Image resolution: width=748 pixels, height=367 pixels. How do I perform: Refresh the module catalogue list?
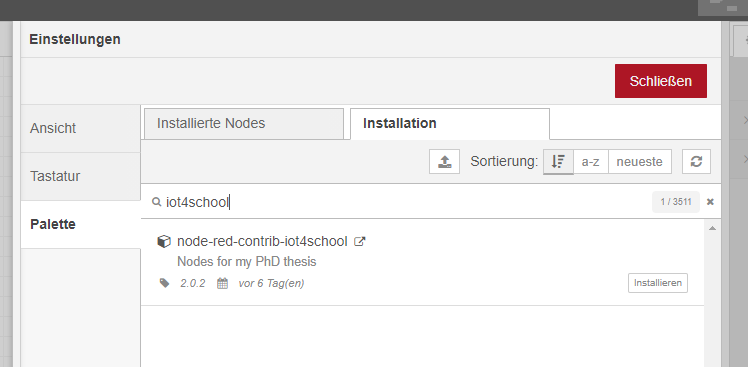pyautogui.click(x=696, y=162)
